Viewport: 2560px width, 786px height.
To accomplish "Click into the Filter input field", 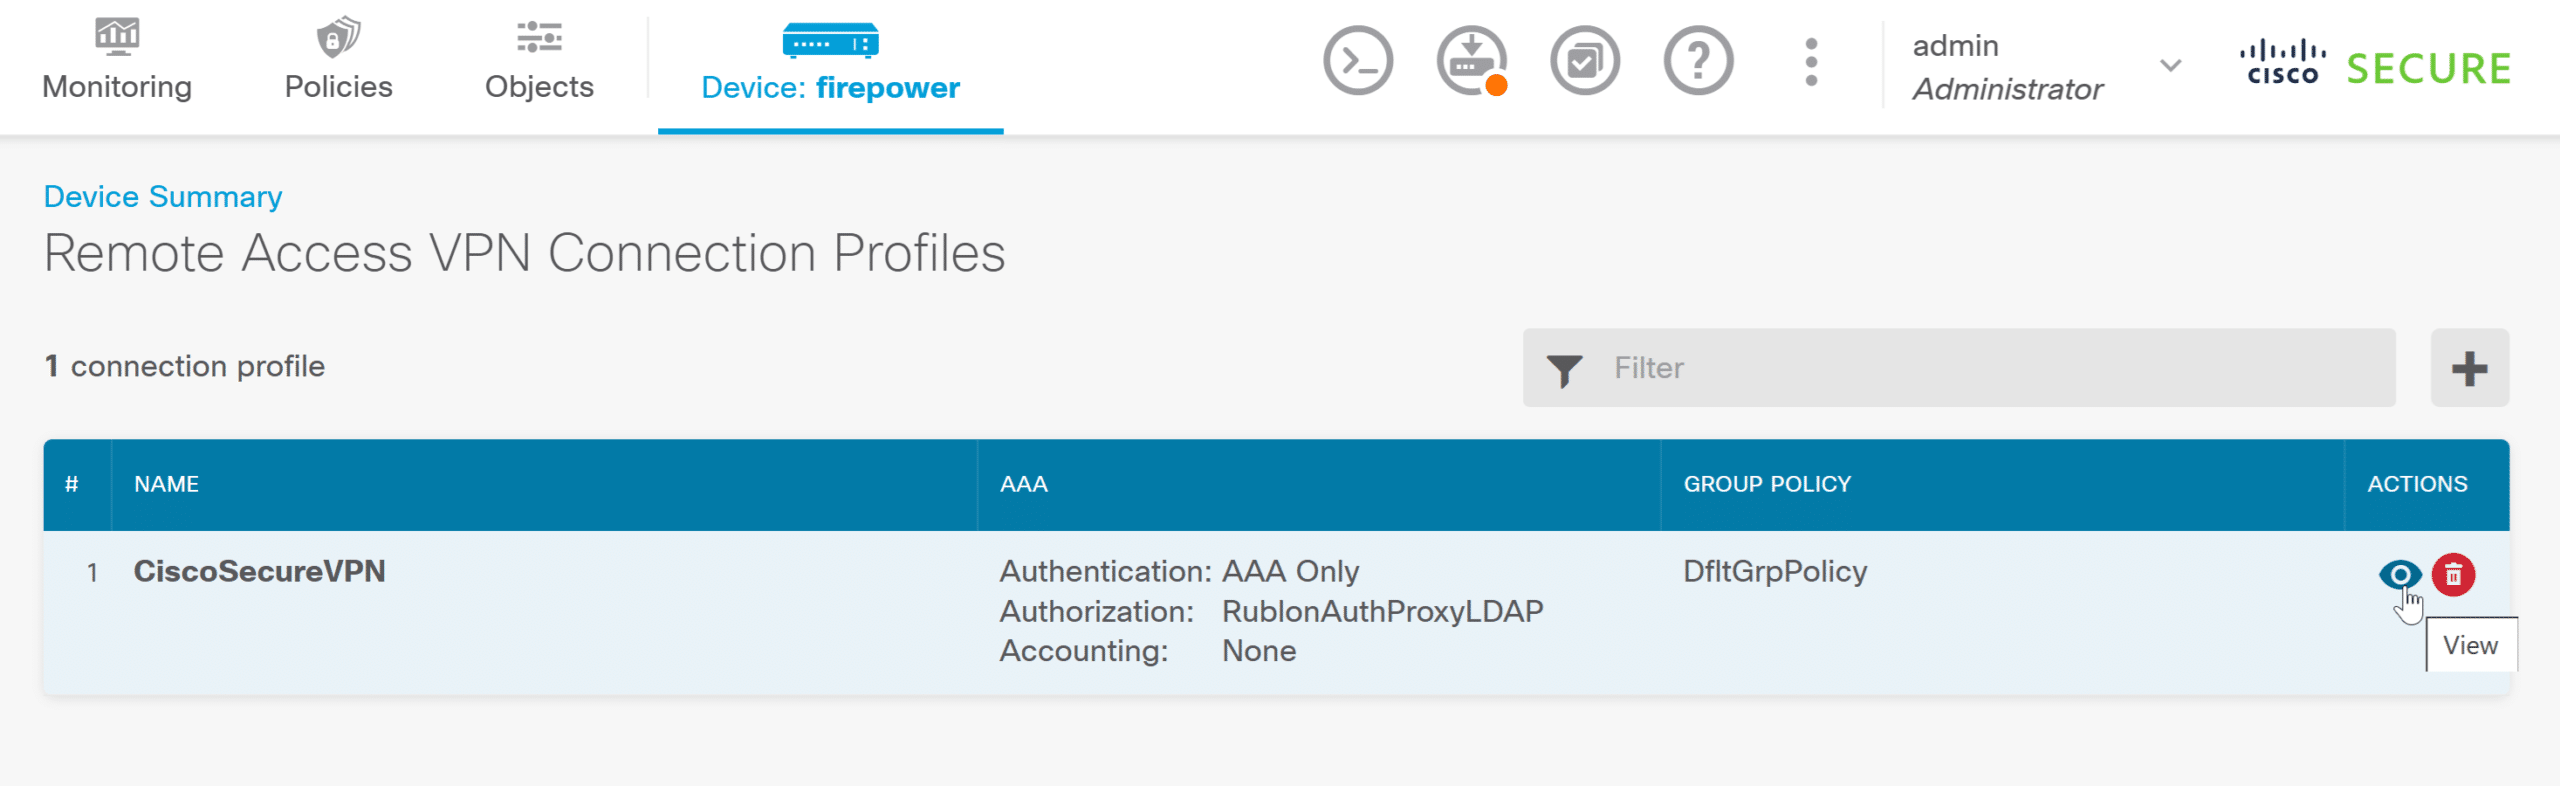I will 1990,369.
